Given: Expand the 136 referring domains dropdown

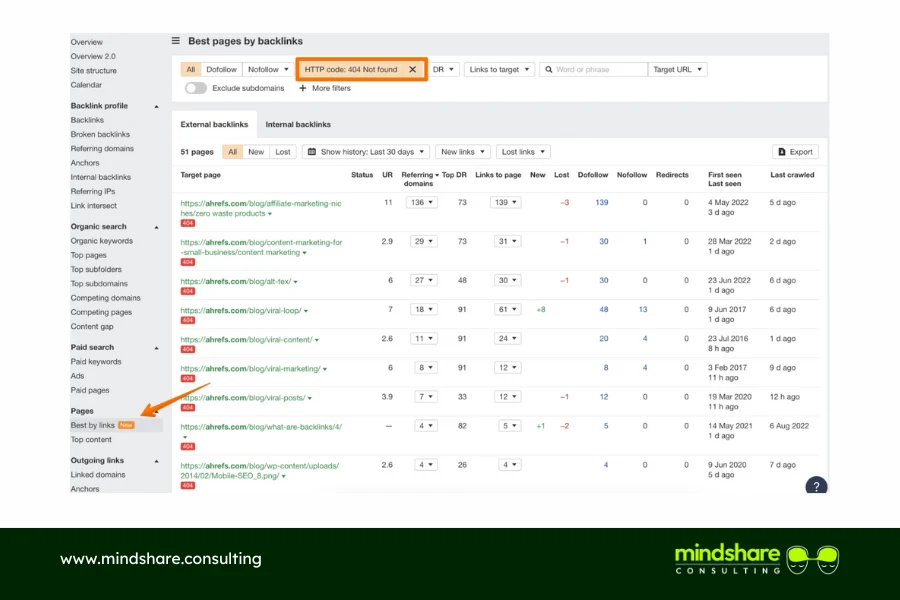Looking at the screenshot, I should (422, 202).
